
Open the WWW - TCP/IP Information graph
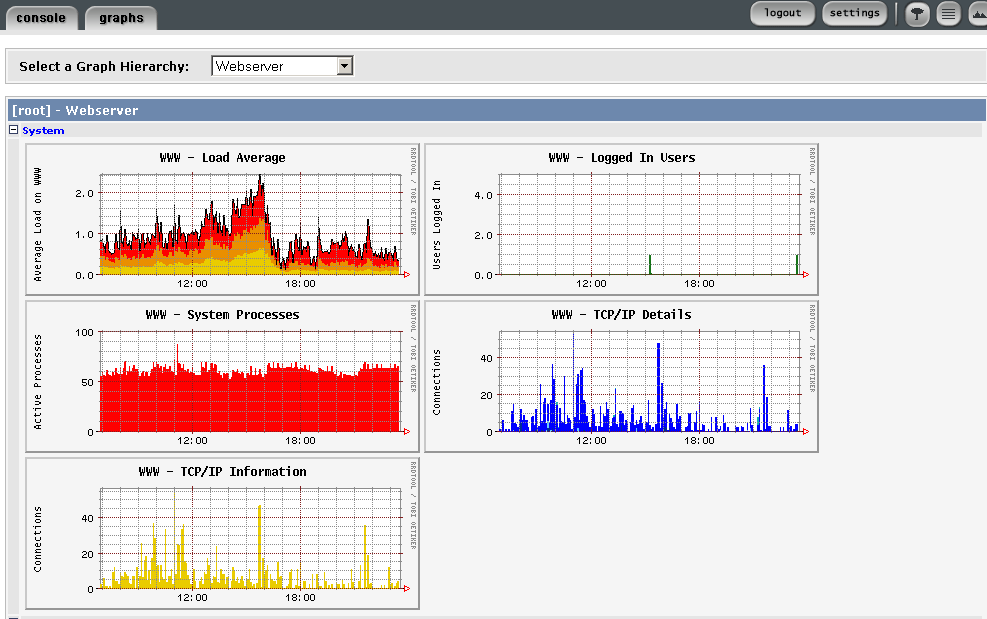click(222, 533)
